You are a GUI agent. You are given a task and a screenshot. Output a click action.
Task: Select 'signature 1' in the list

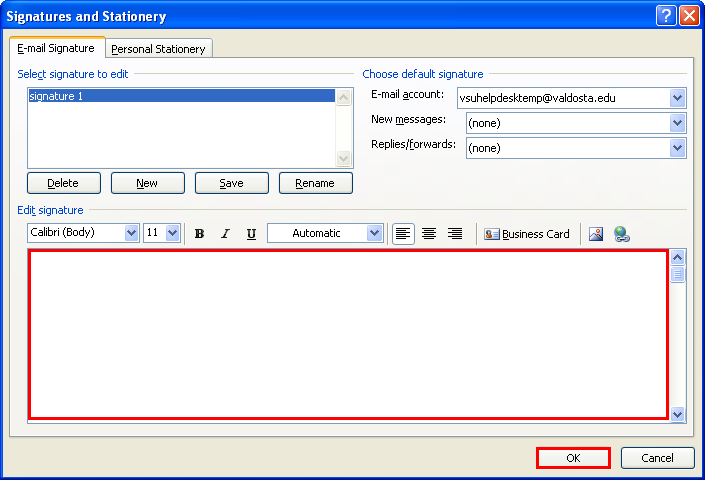pyautogui.click(x=182, y=96)
